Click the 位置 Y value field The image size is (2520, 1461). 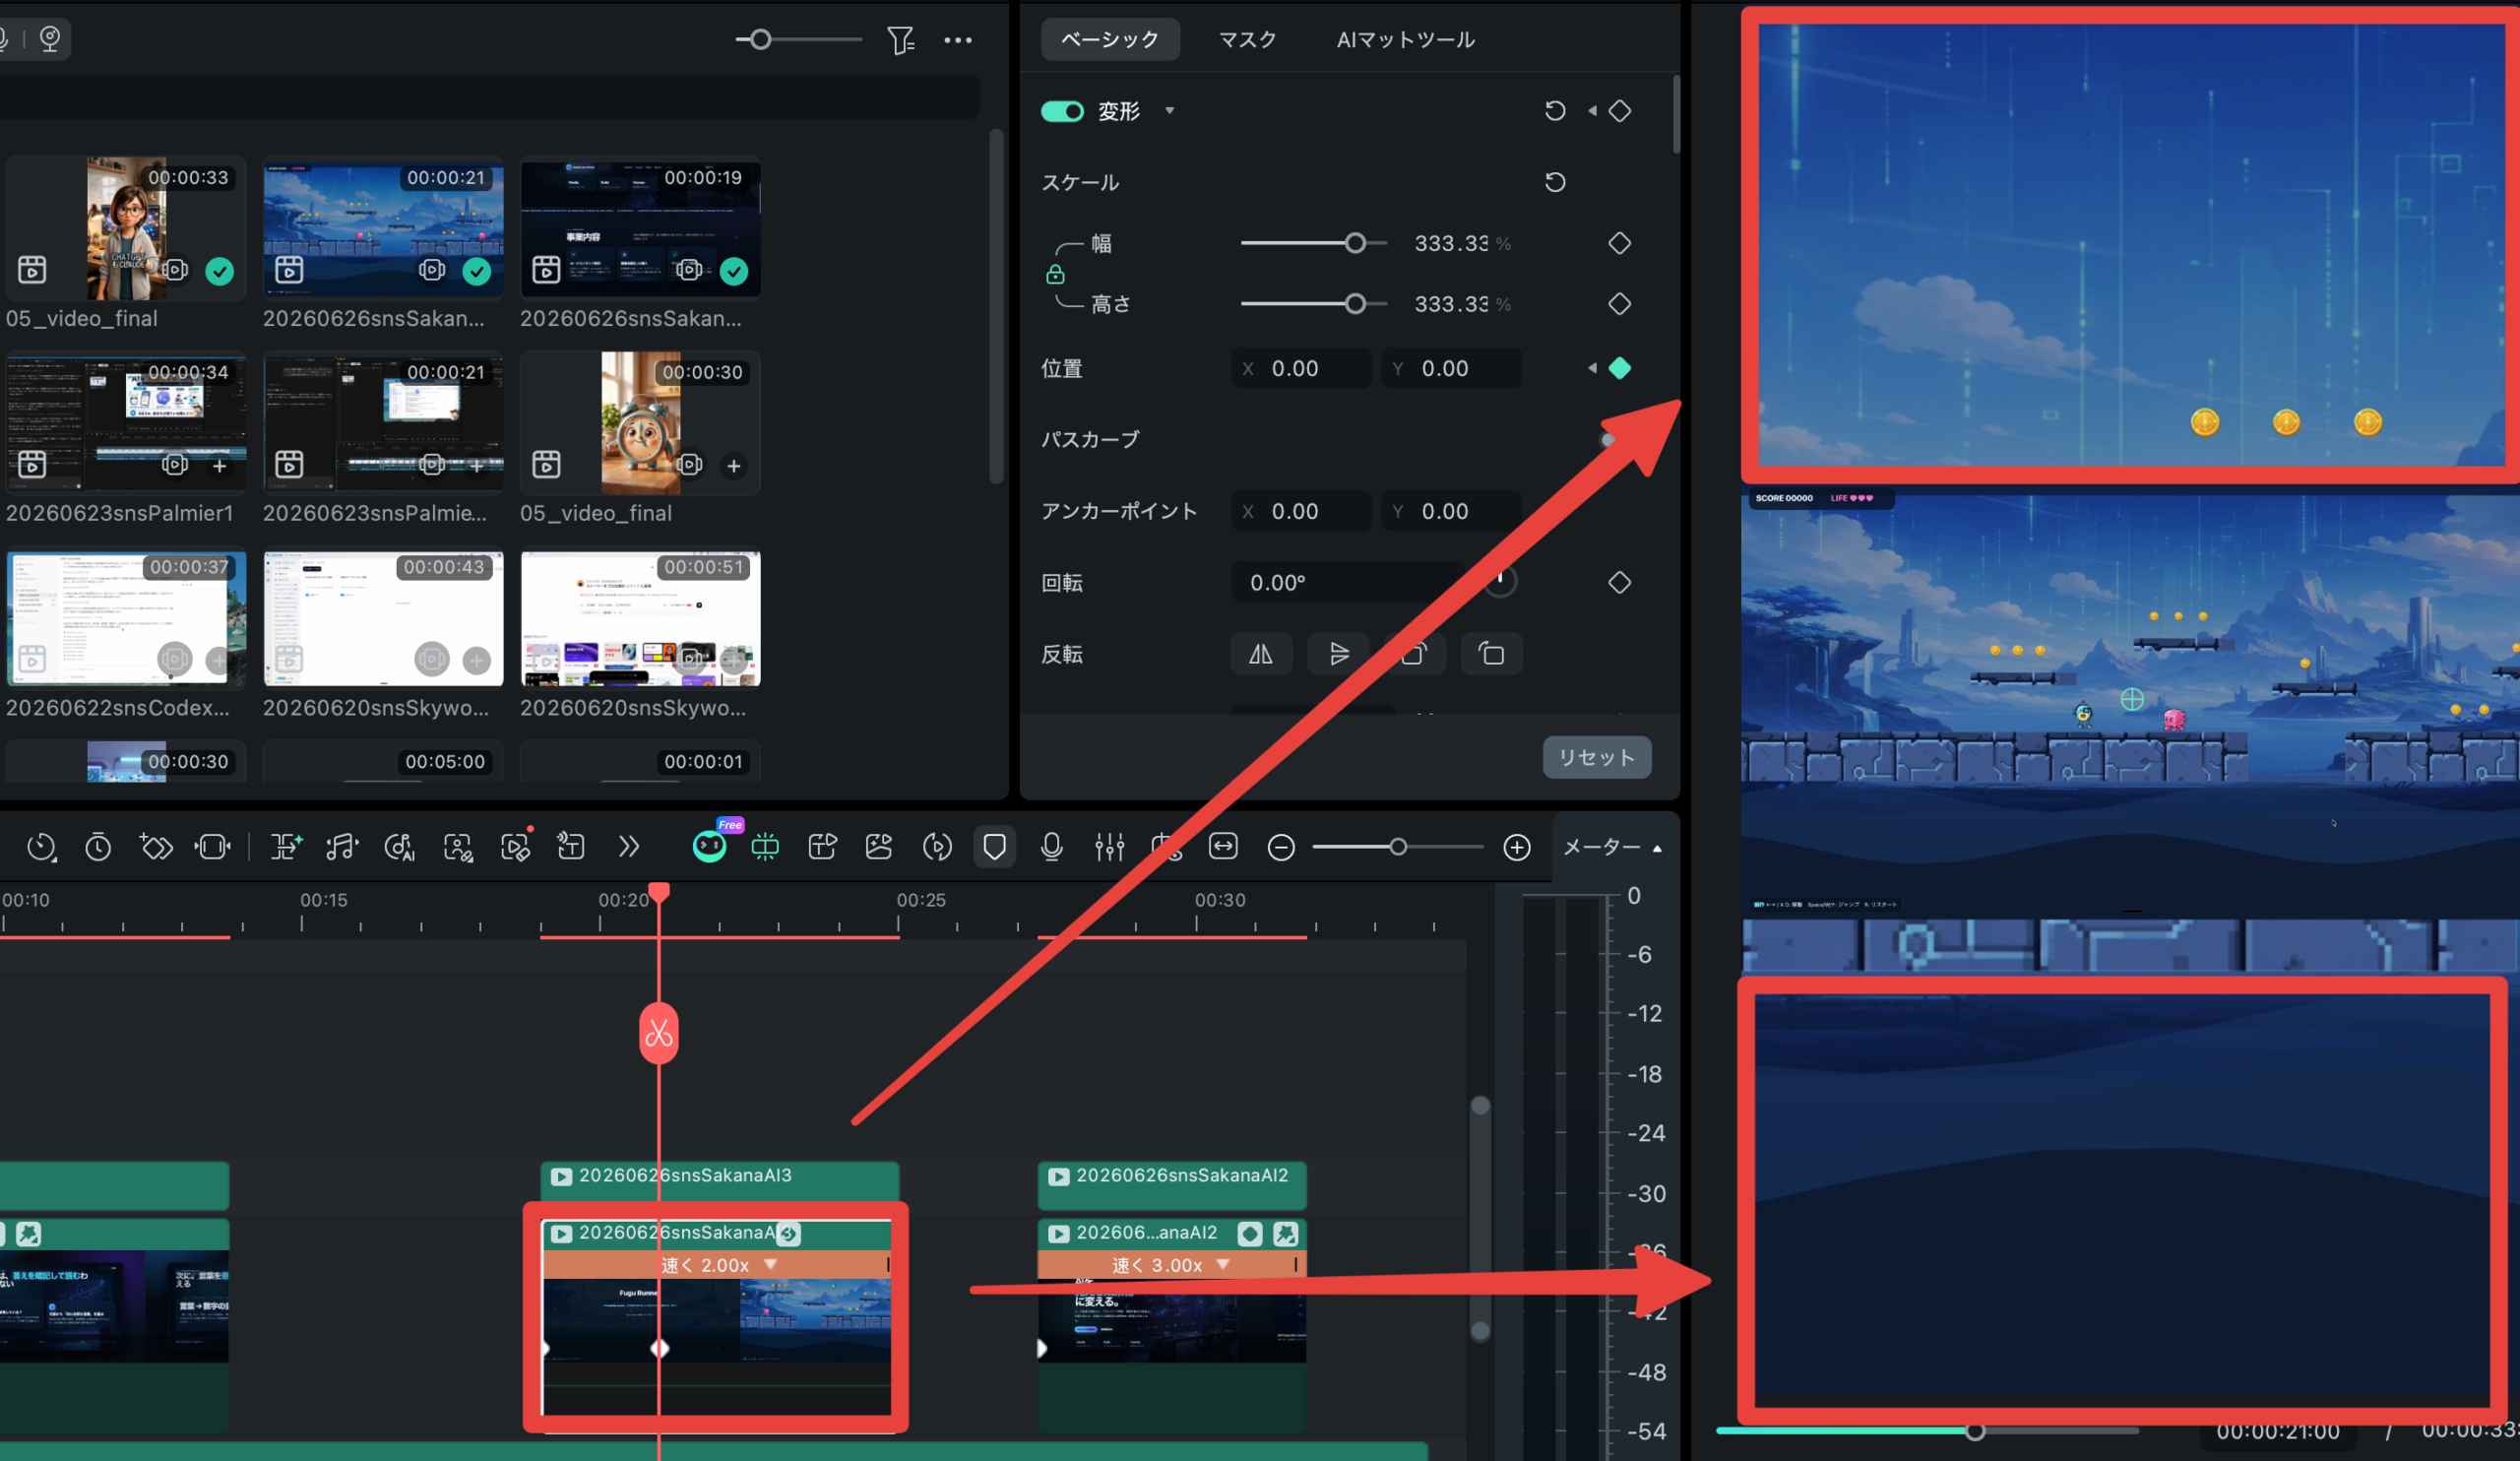pyautogui.click(x=1452, y=368)
